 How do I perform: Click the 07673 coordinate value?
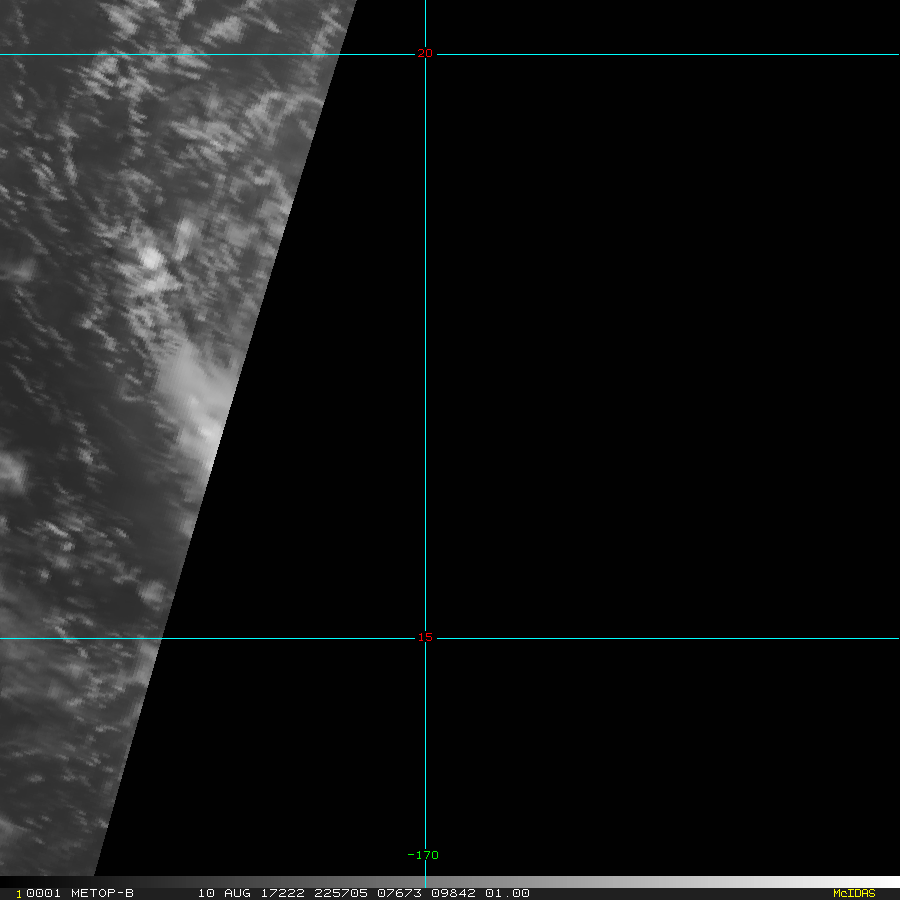click(399, 893)
